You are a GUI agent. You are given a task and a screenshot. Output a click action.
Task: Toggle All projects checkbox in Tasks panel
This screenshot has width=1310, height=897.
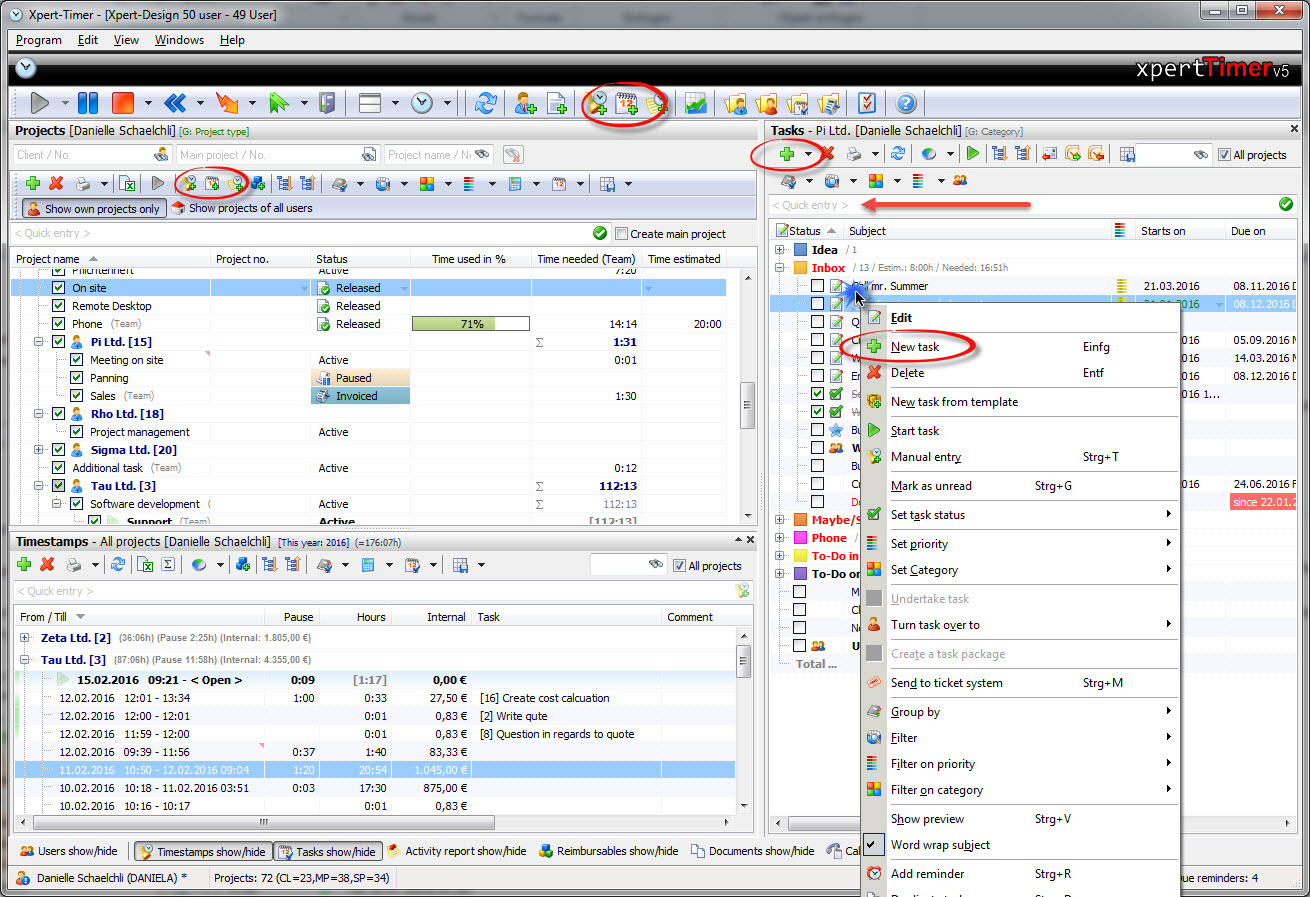1224,155
